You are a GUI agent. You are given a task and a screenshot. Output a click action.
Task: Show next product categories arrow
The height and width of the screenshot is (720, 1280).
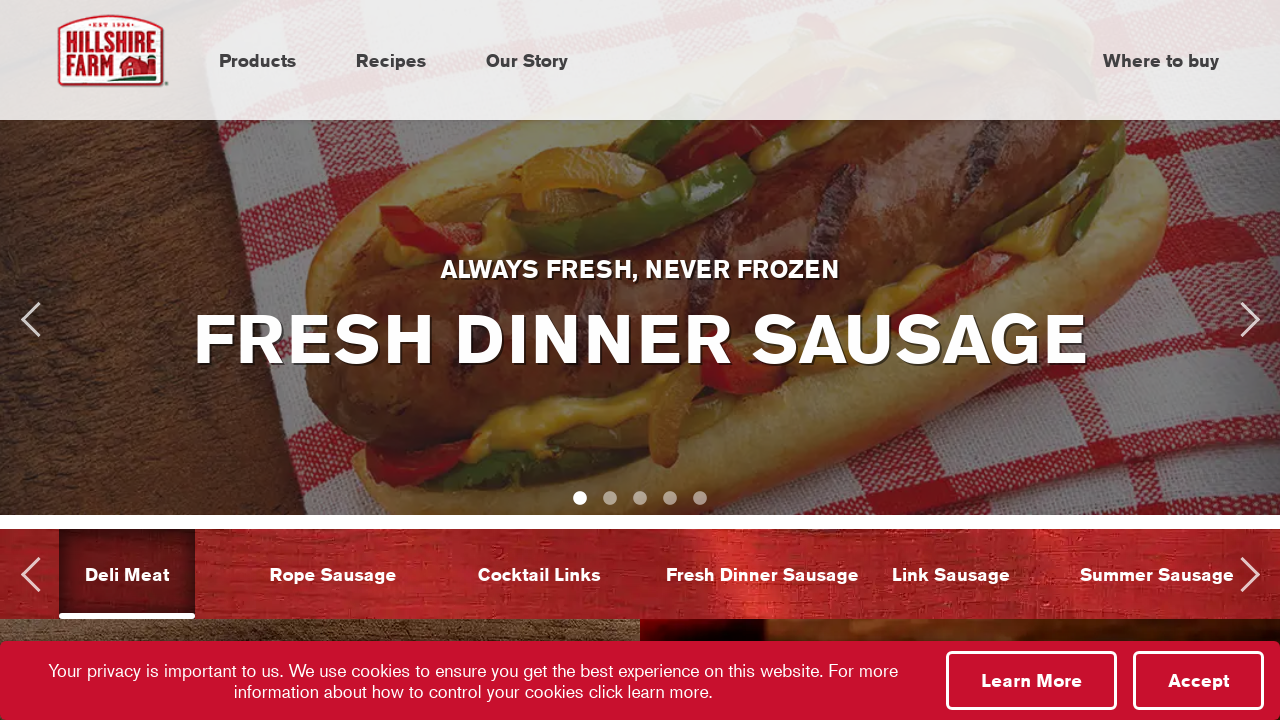(x=1250, y=575)
